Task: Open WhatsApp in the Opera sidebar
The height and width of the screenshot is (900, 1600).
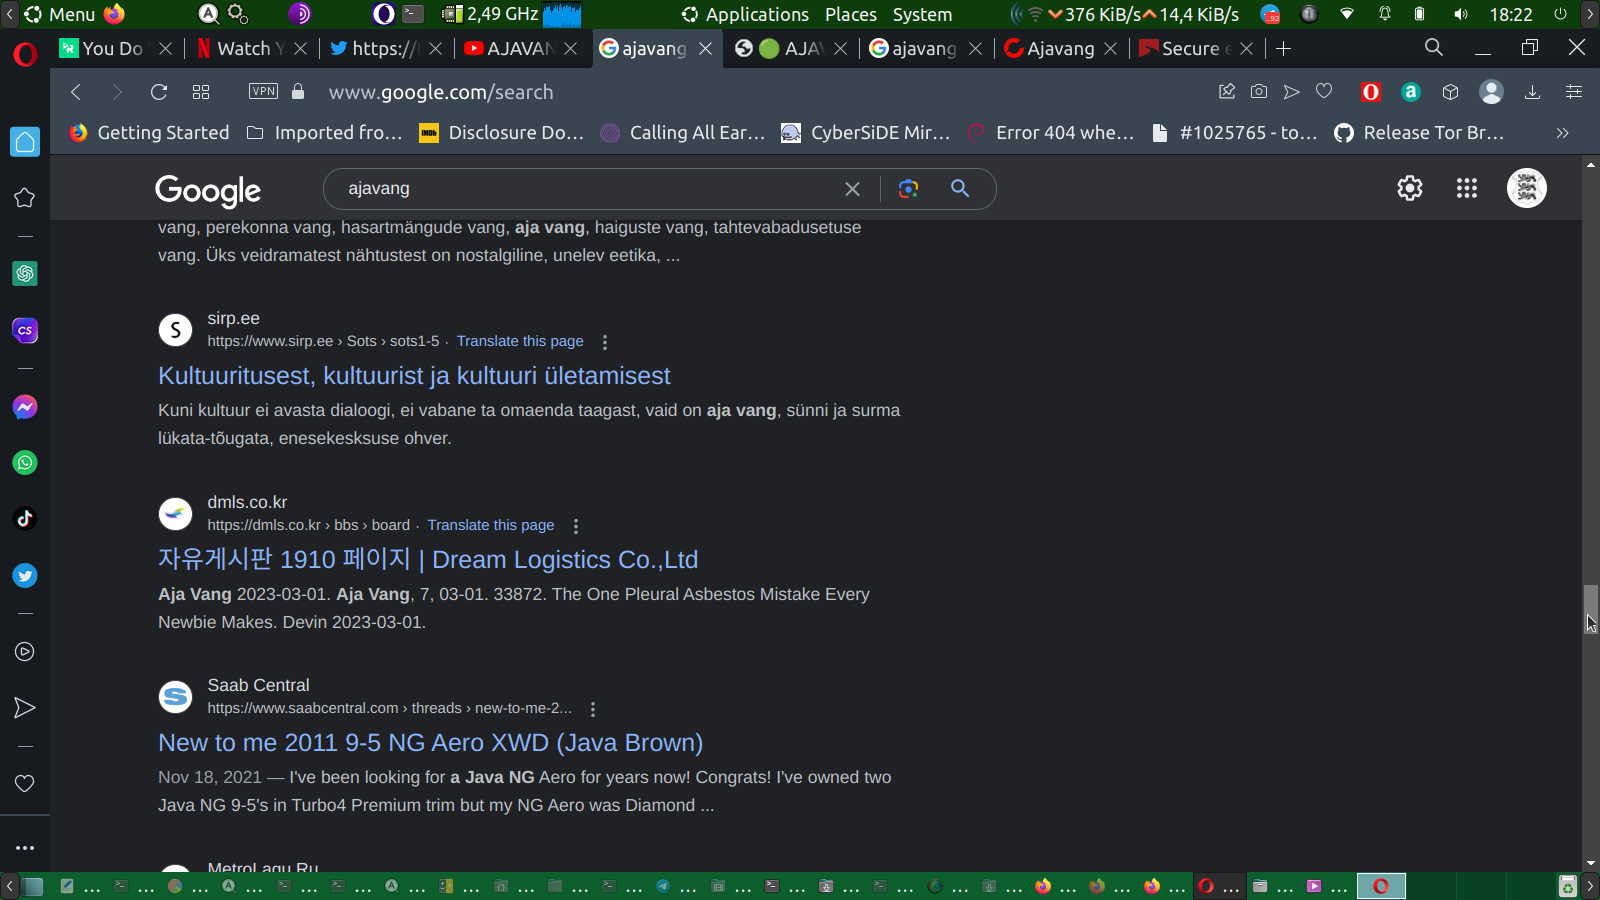Action: point(25,463)
